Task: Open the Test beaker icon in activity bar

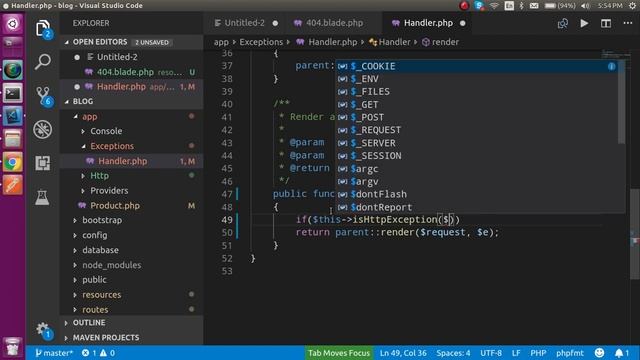Action: [x=42, y=198]
